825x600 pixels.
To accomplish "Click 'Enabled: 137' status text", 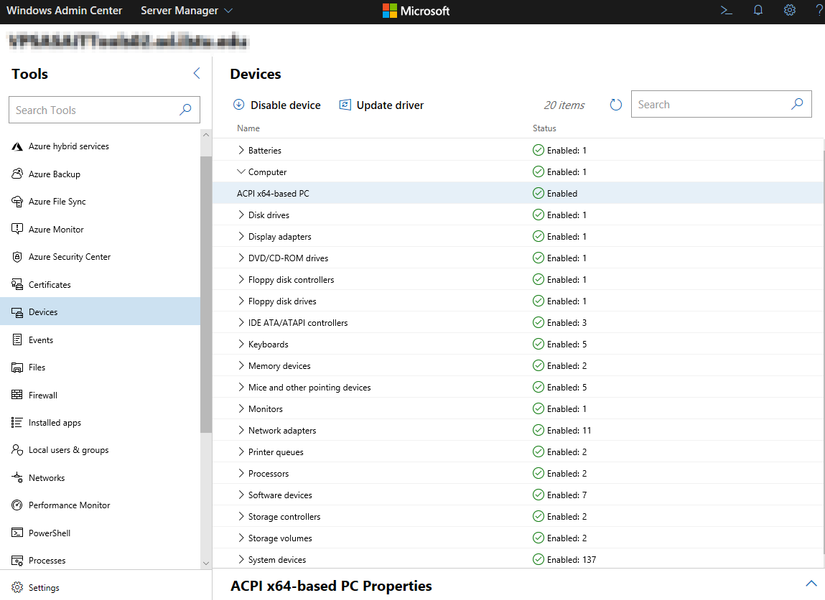I will tap(571, 559).
